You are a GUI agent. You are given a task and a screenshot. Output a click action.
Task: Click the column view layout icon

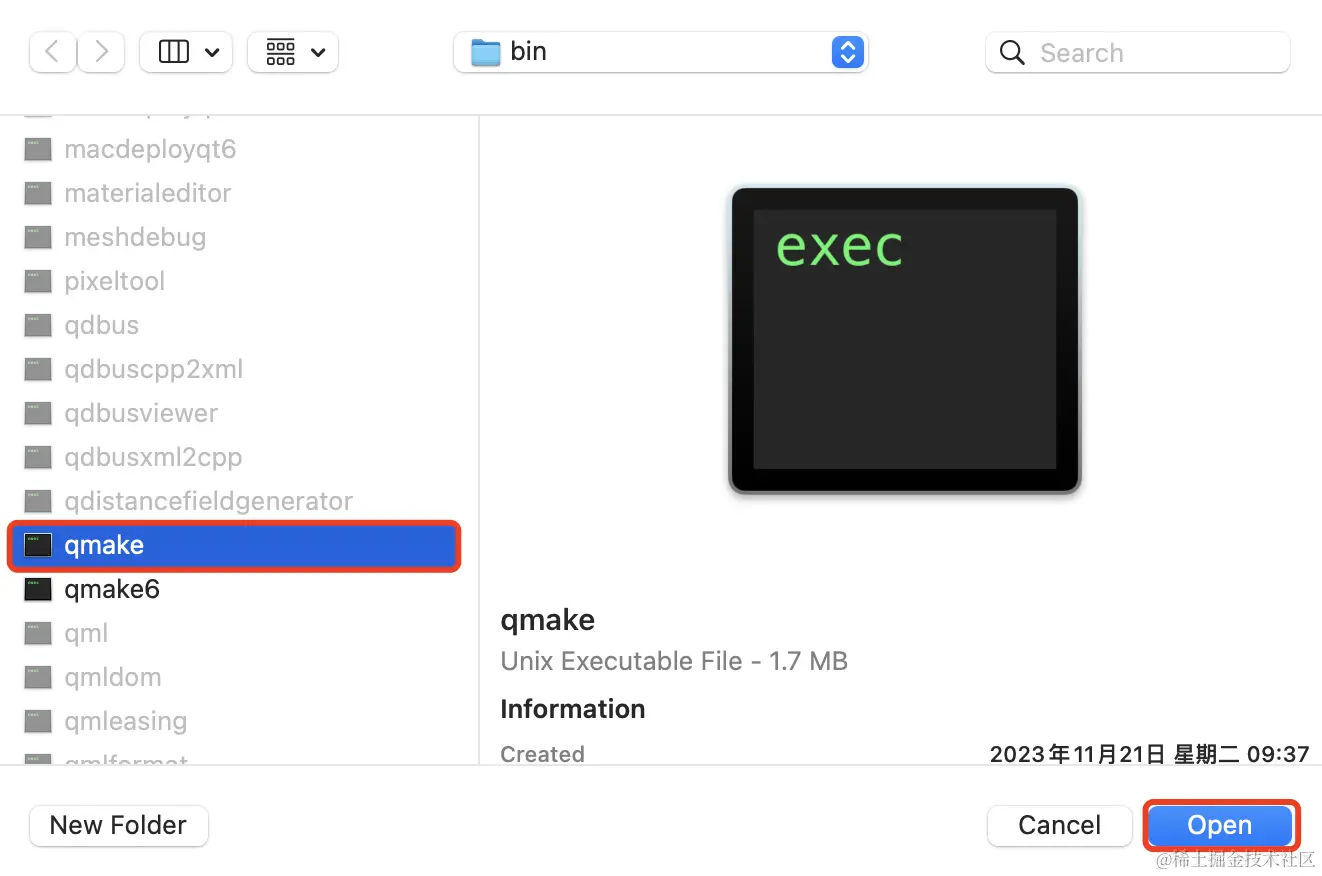pyautogui.click(x=174, y=52)
